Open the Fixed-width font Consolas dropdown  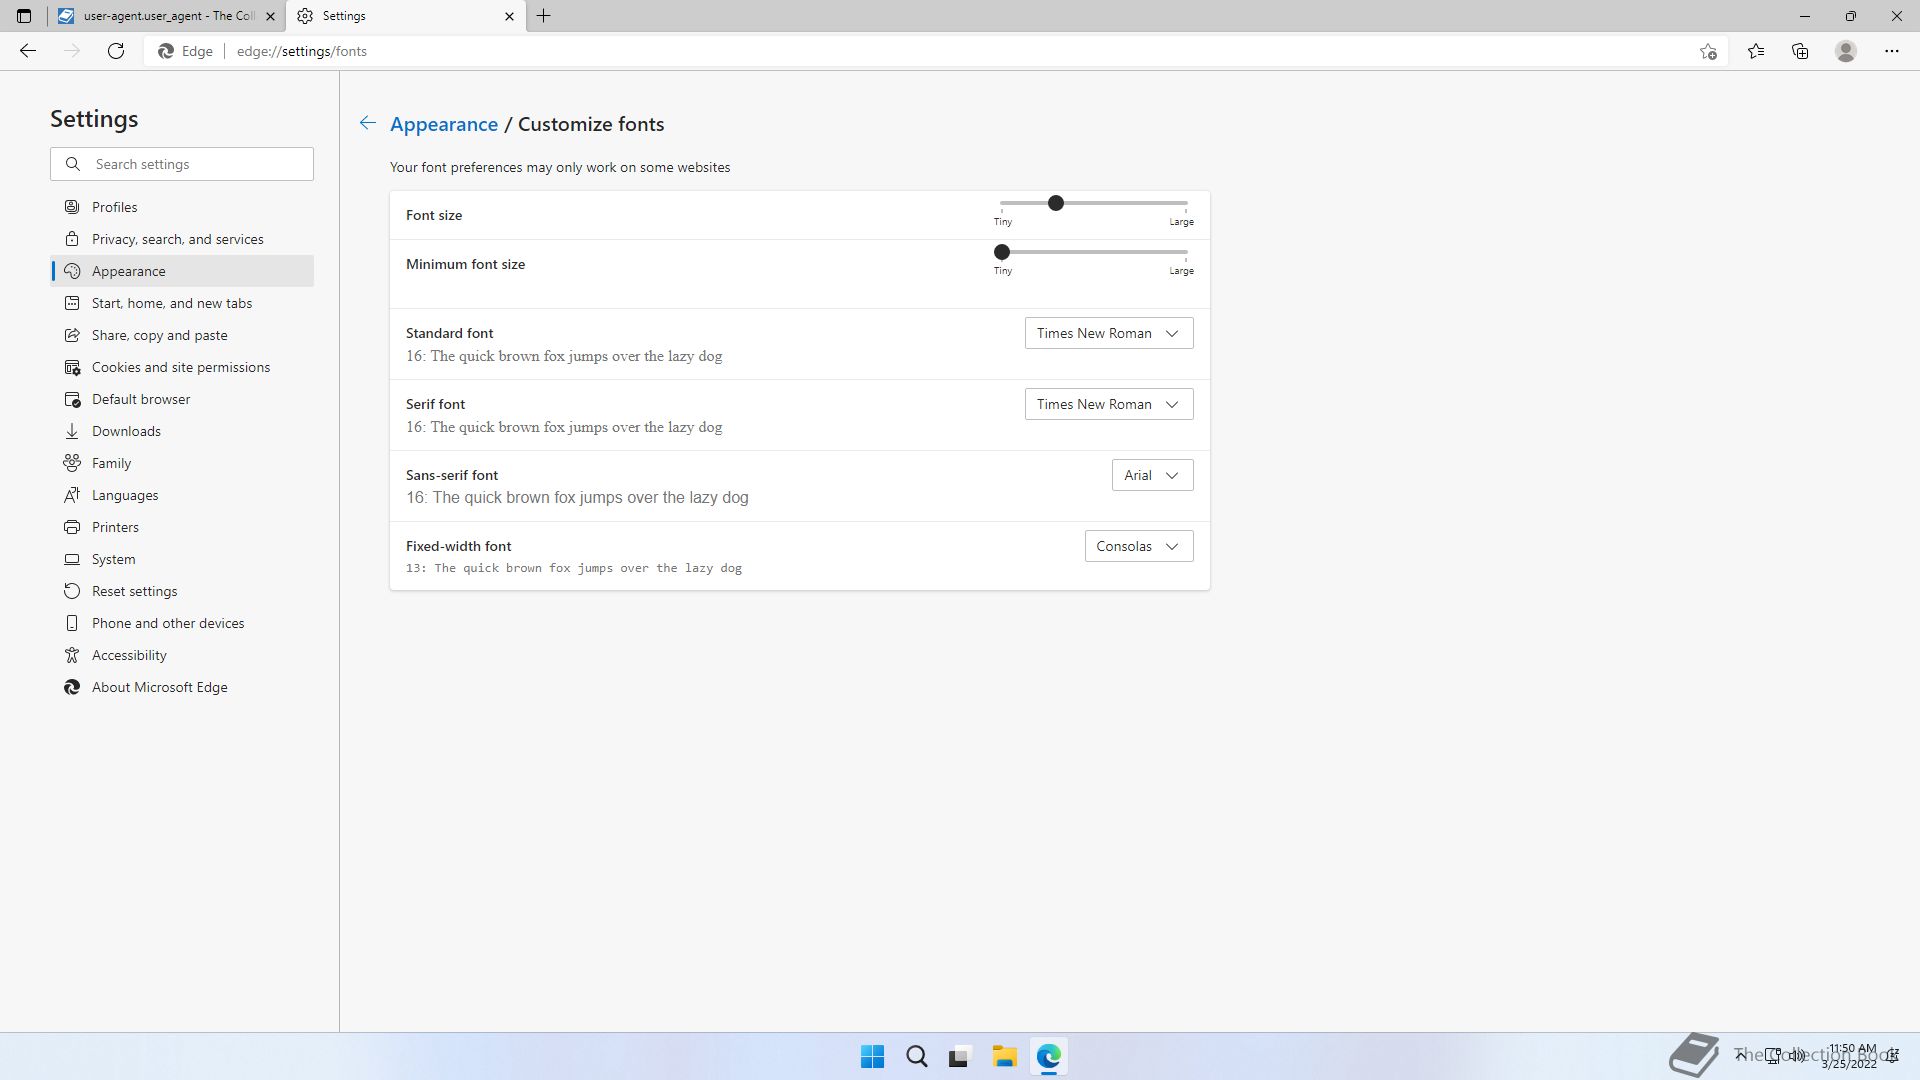[1138, 546]
